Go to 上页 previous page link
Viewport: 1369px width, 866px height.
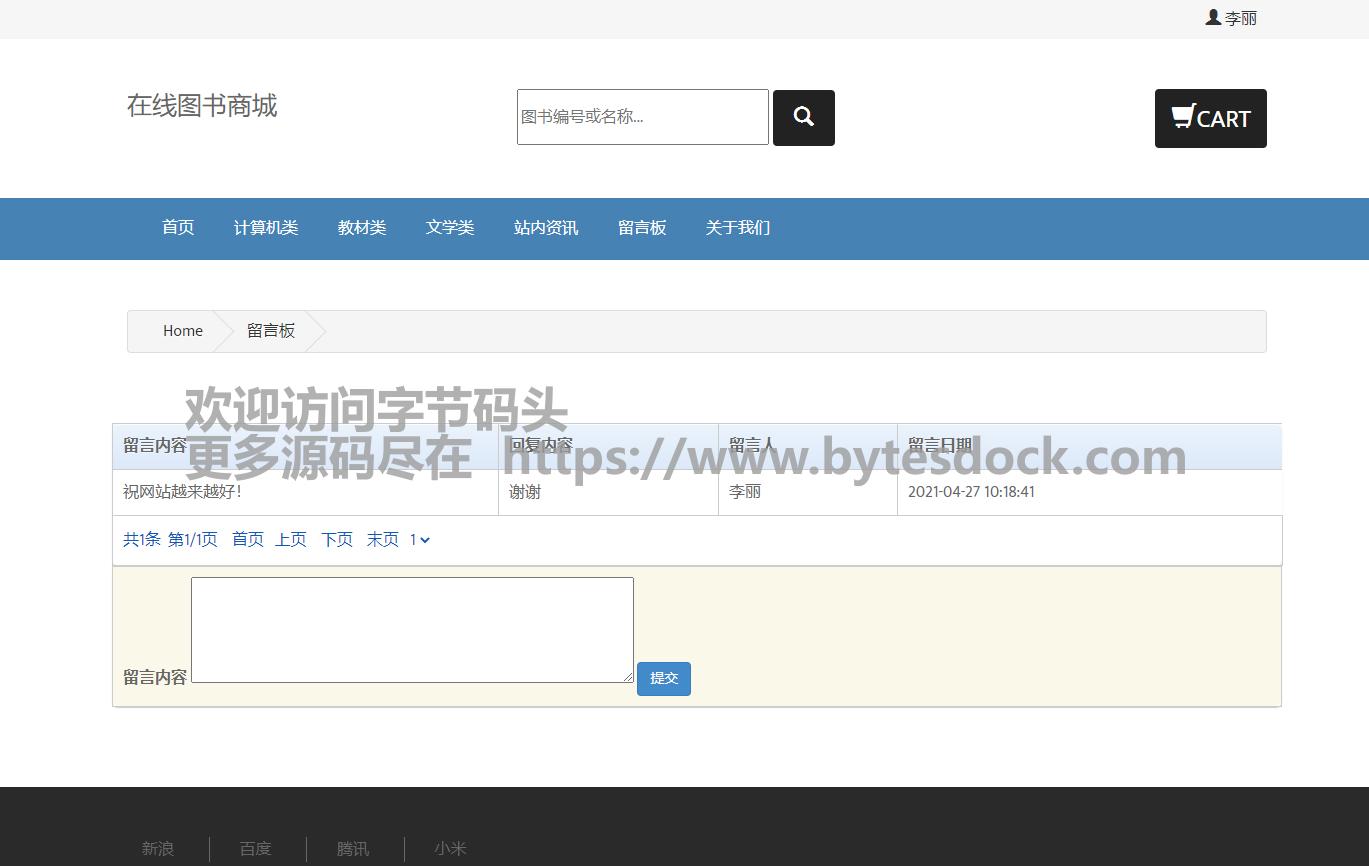[291, 540]
